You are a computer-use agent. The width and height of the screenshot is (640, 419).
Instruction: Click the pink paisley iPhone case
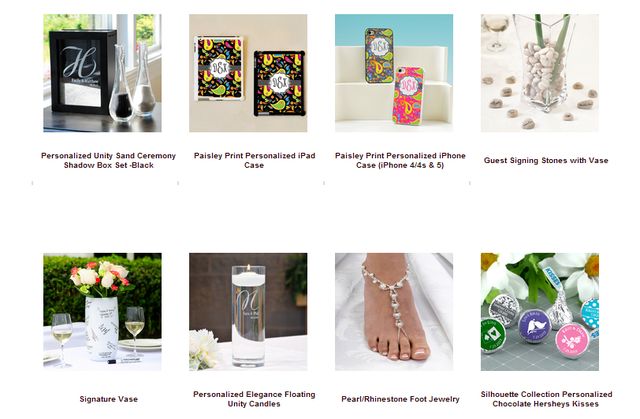[408, 95]
